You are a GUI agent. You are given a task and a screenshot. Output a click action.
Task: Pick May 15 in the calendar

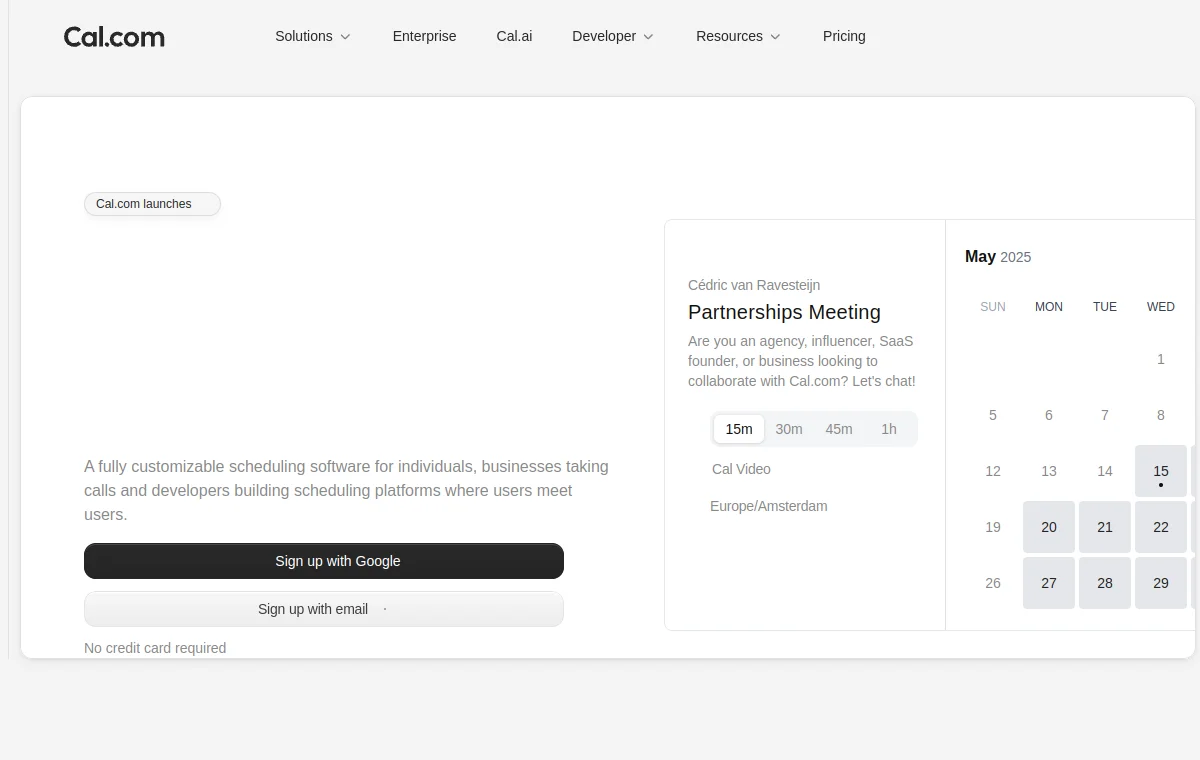[x=1161, y=471]
